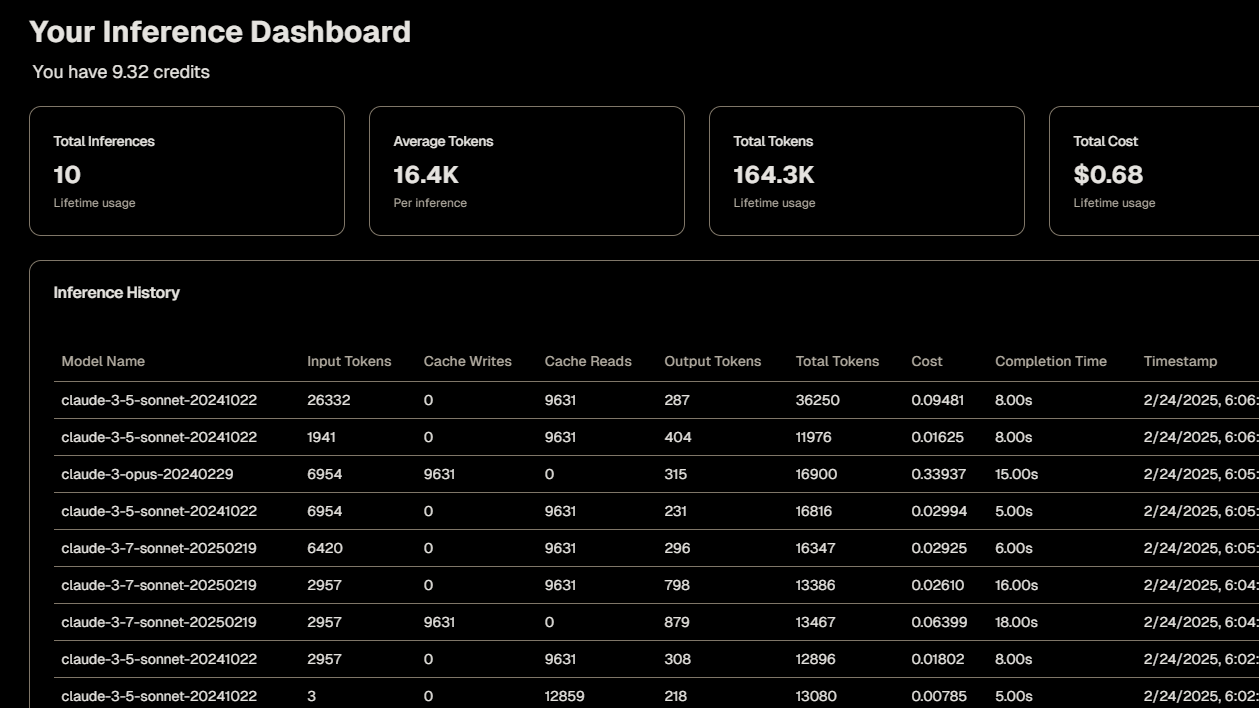Select the output tokens value 287

(x=677, y=400)
